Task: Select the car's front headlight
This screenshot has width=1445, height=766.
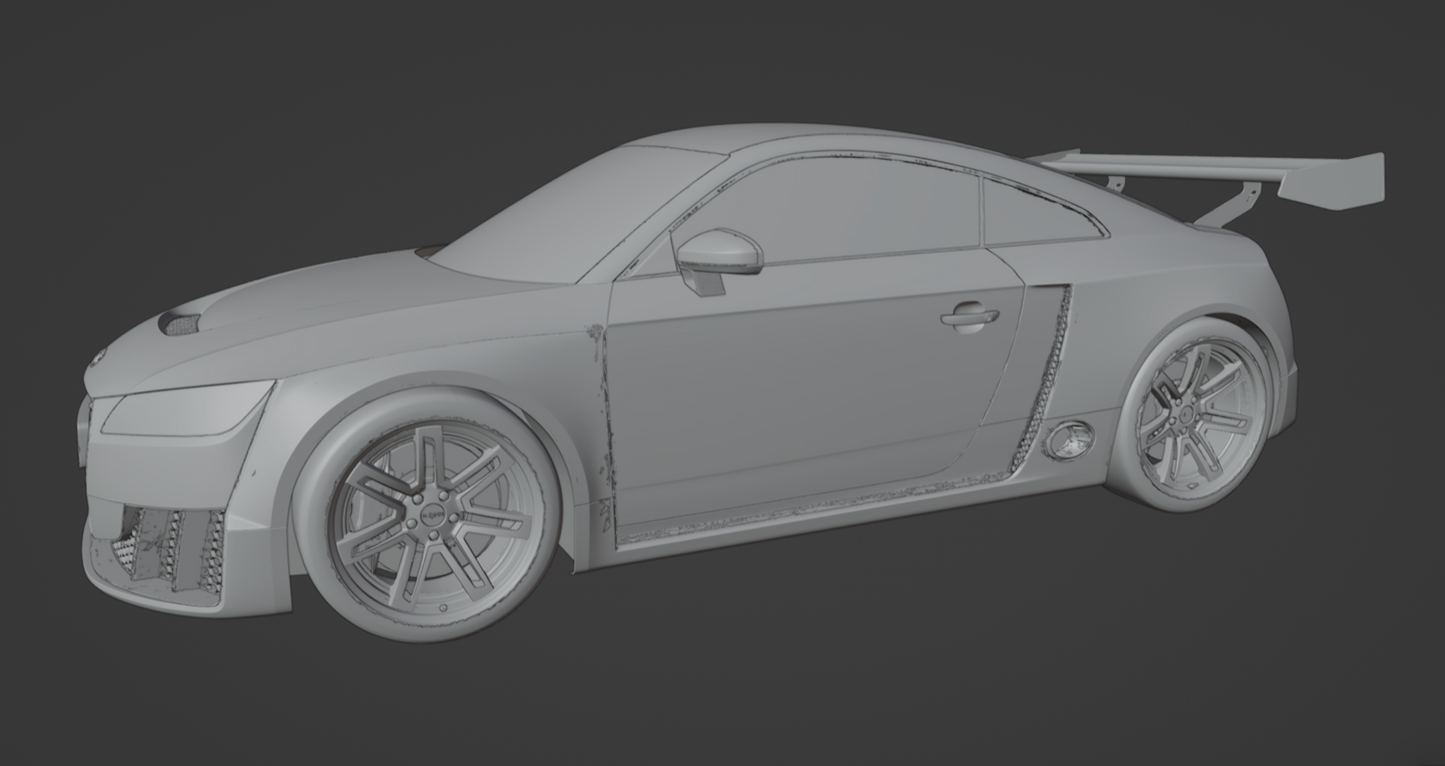Action: 187,407
